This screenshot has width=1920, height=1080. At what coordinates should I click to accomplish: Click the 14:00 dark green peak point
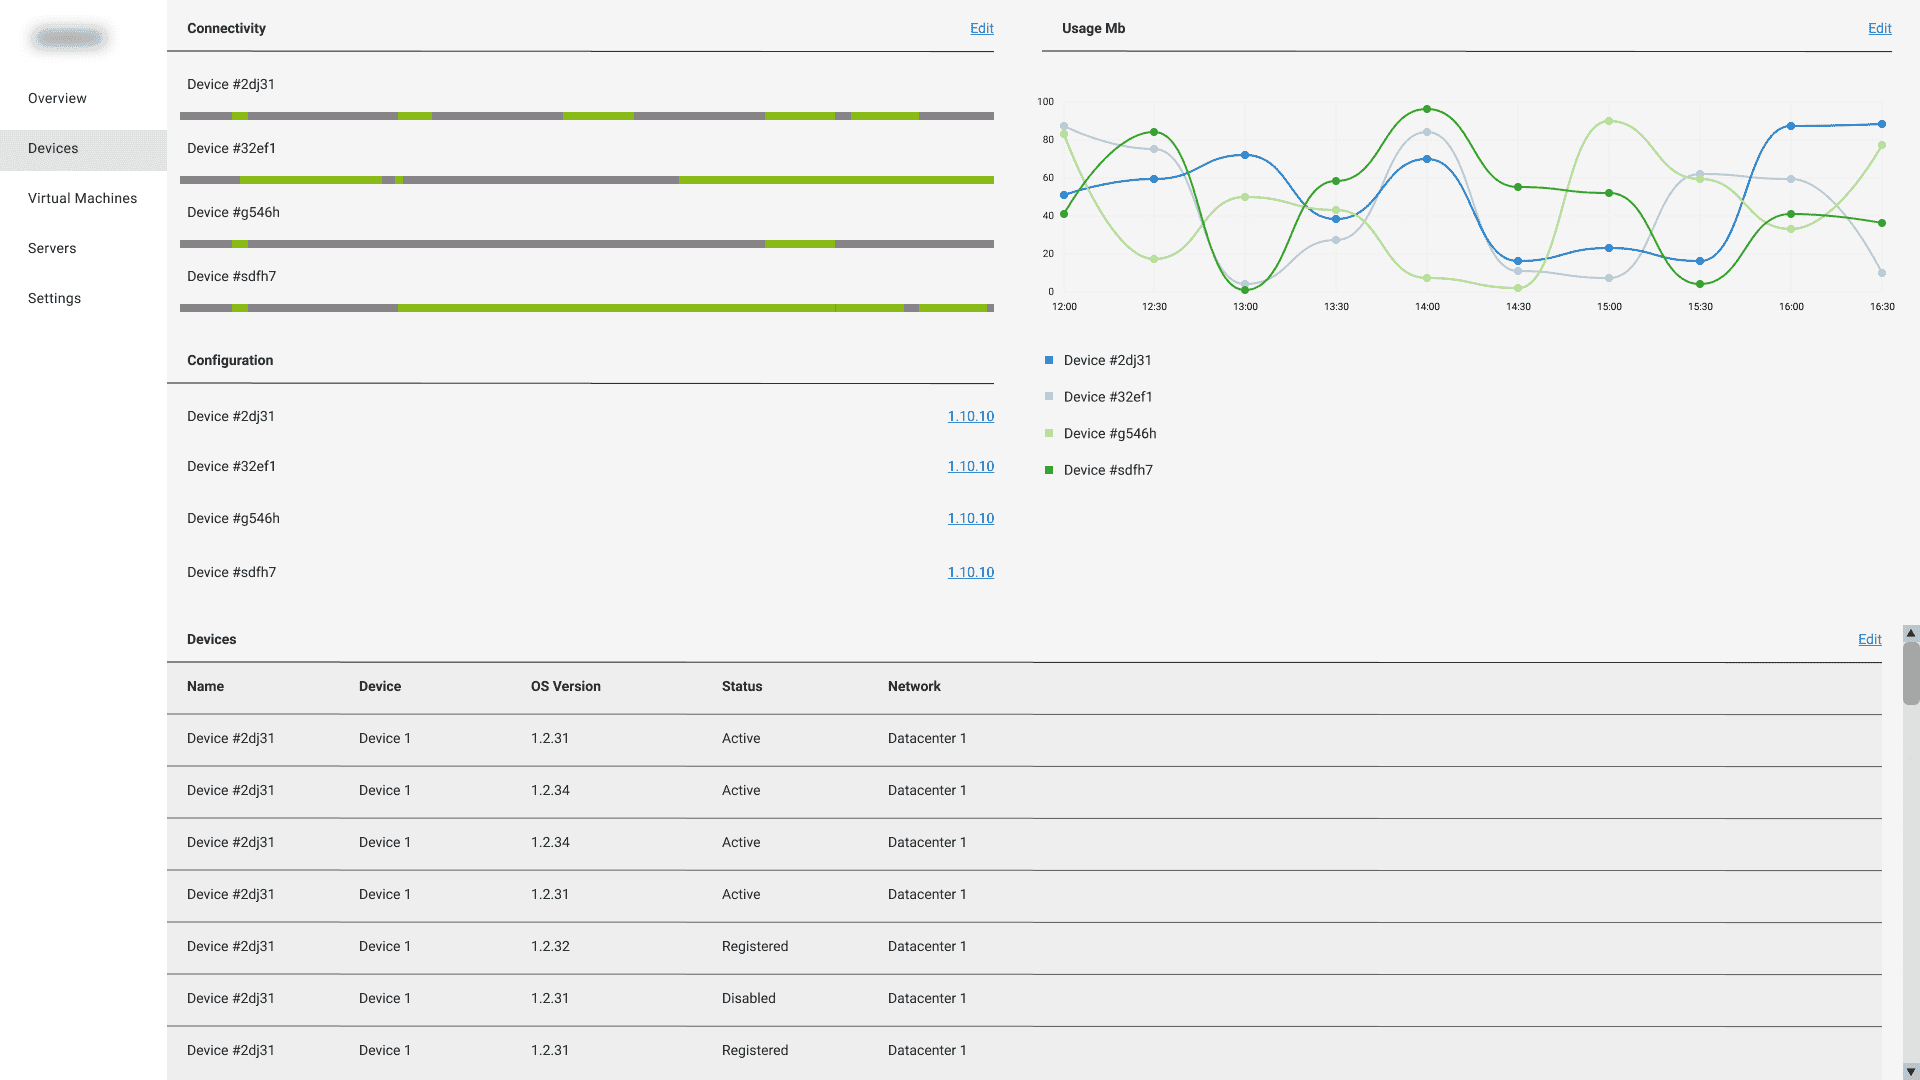pyautogui.click(x=1427, y=109)
